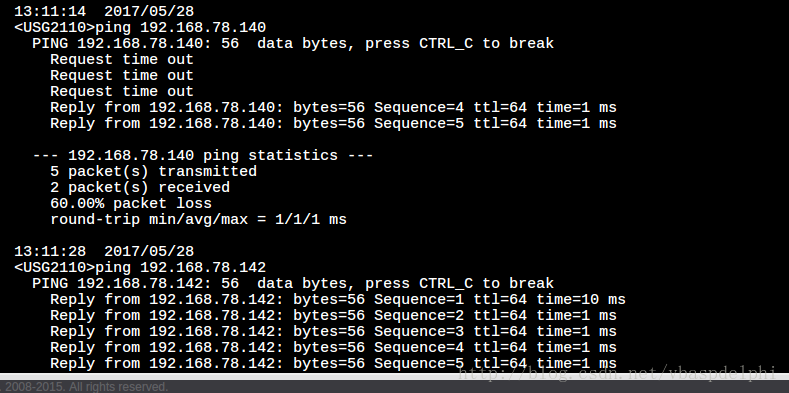This screenshot has height=393, width=789.
Task: Click the Sequence=5 reply from 192.168.78.140
Action: click(x=333, y=124)
